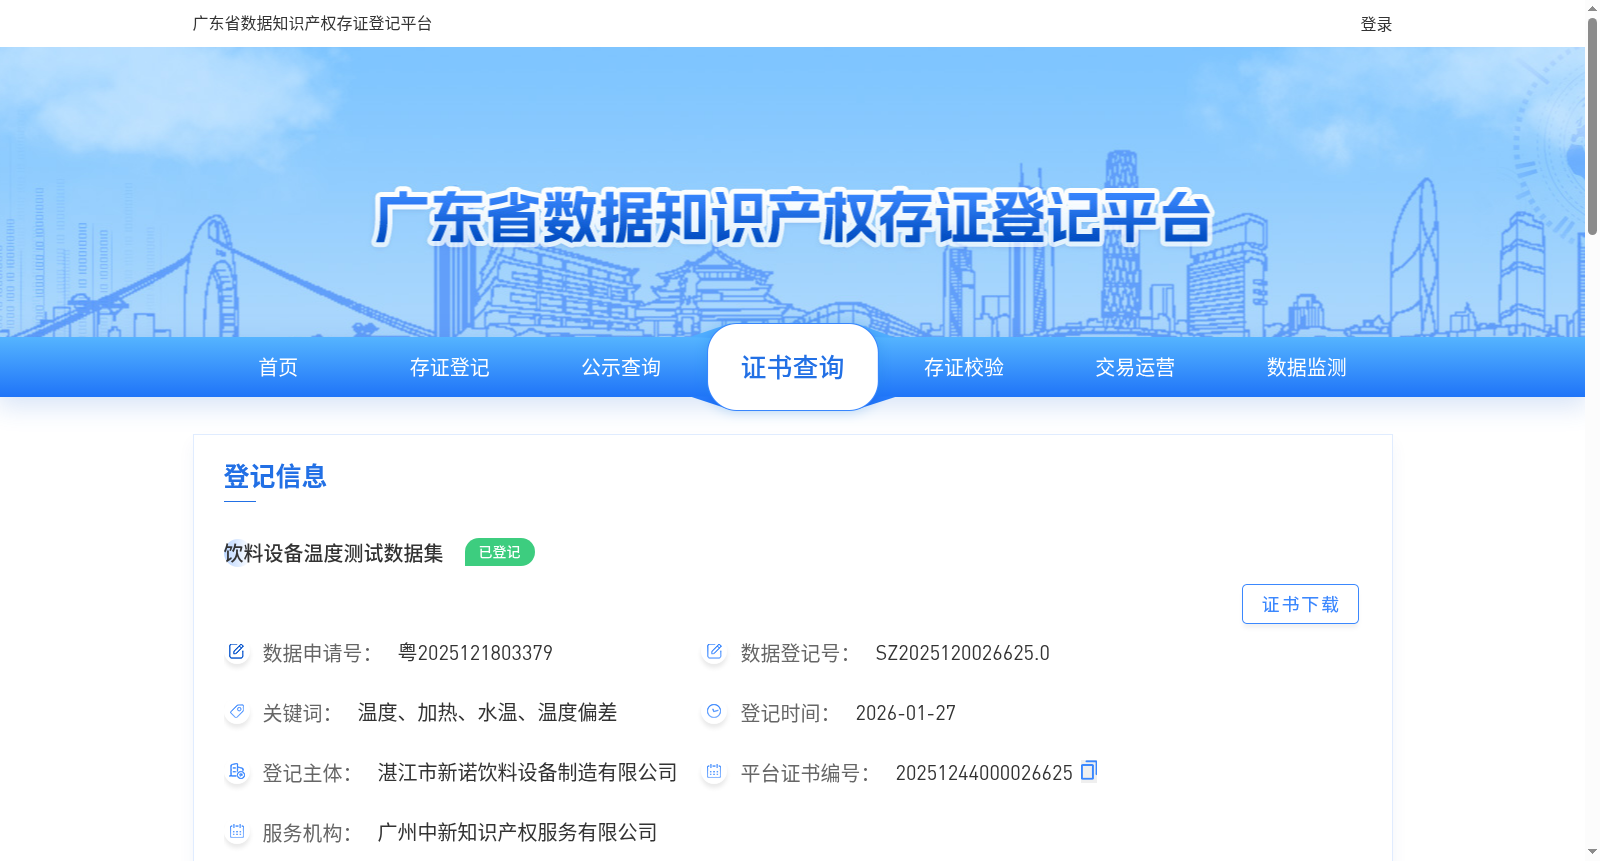The height and width of the screenshot is (861, 1600).
Task: Select entity 湛江市新诺饮料设备制造有限公司
Action: point(527,773)
